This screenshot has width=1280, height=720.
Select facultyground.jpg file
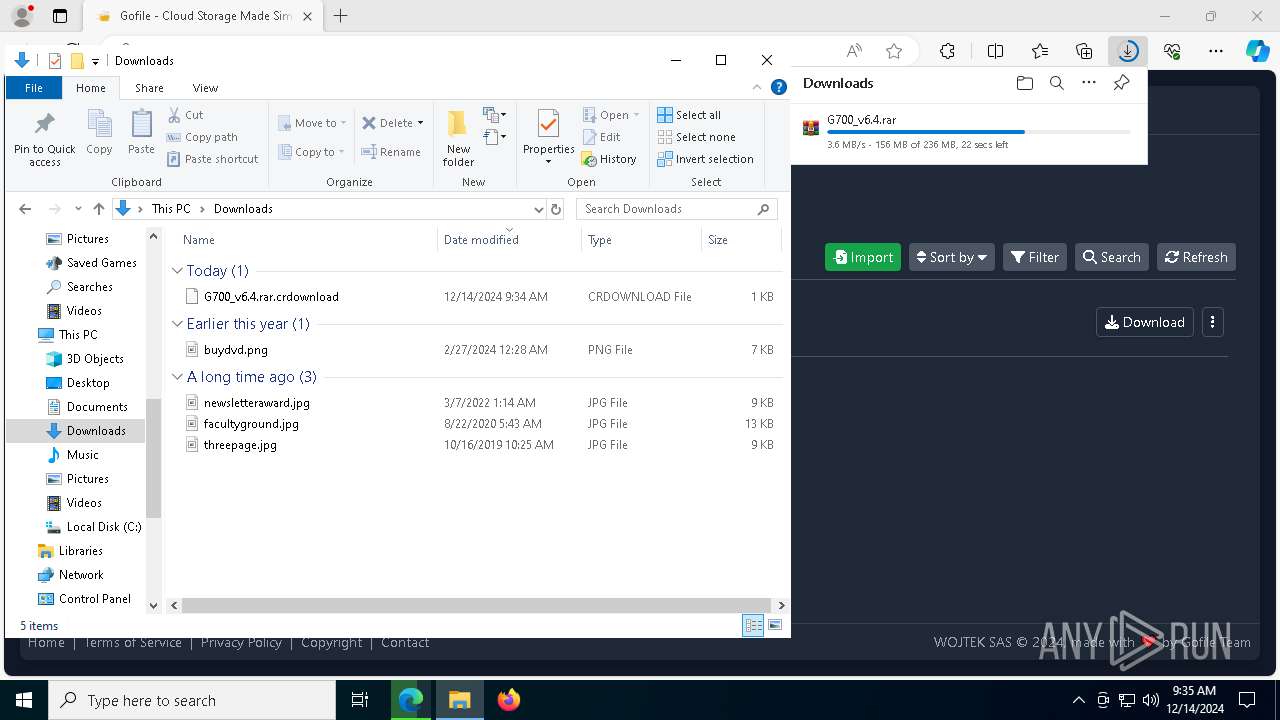coord(251,424)
